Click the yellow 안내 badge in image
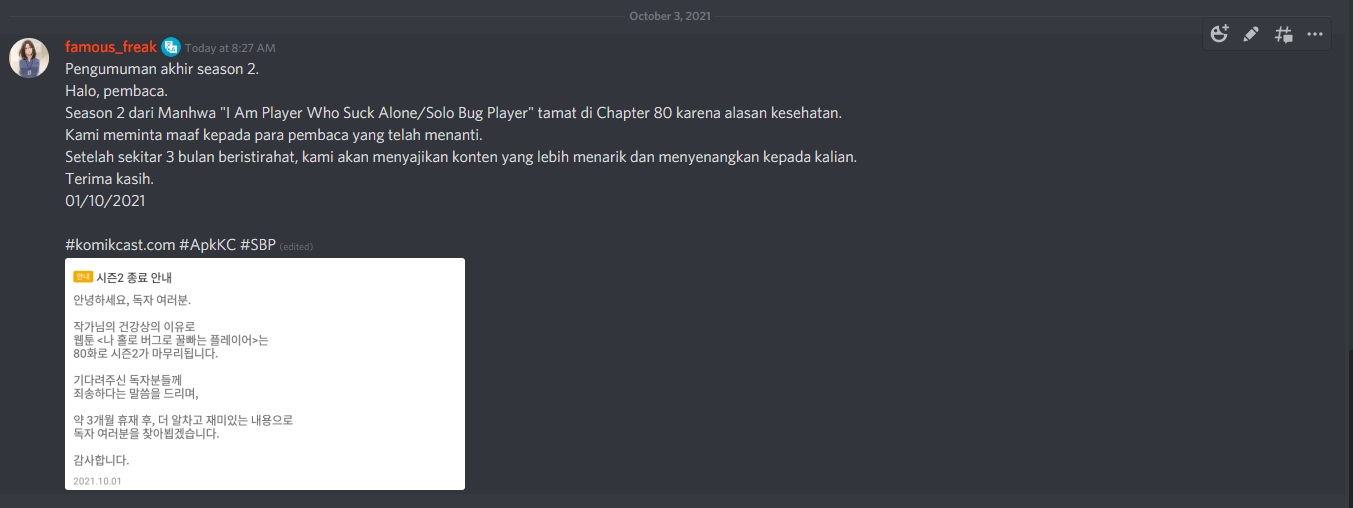 (83, 277)
